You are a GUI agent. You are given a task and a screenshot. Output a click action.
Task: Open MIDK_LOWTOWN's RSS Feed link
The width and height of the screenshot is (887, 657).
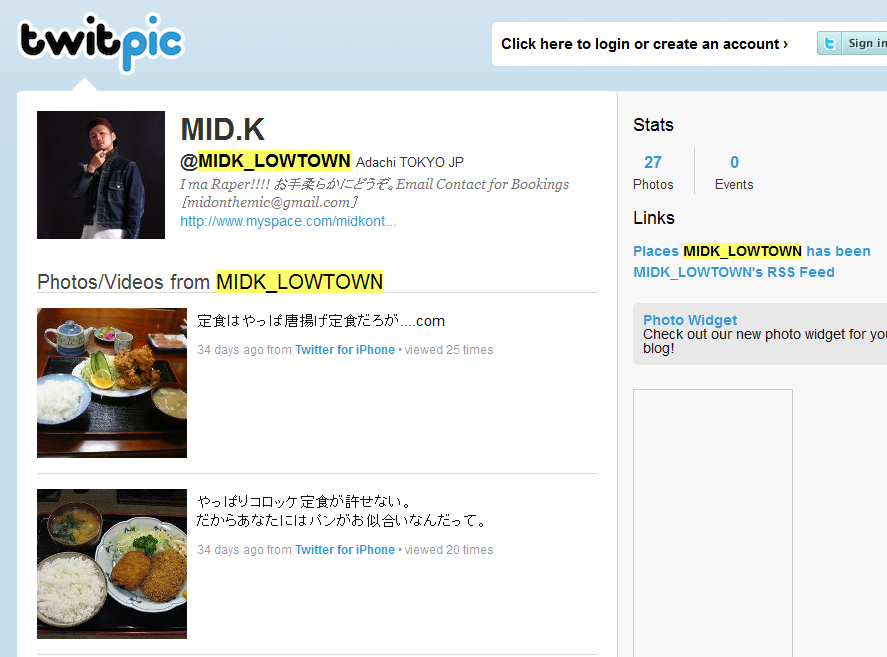(x=734, y=272)
